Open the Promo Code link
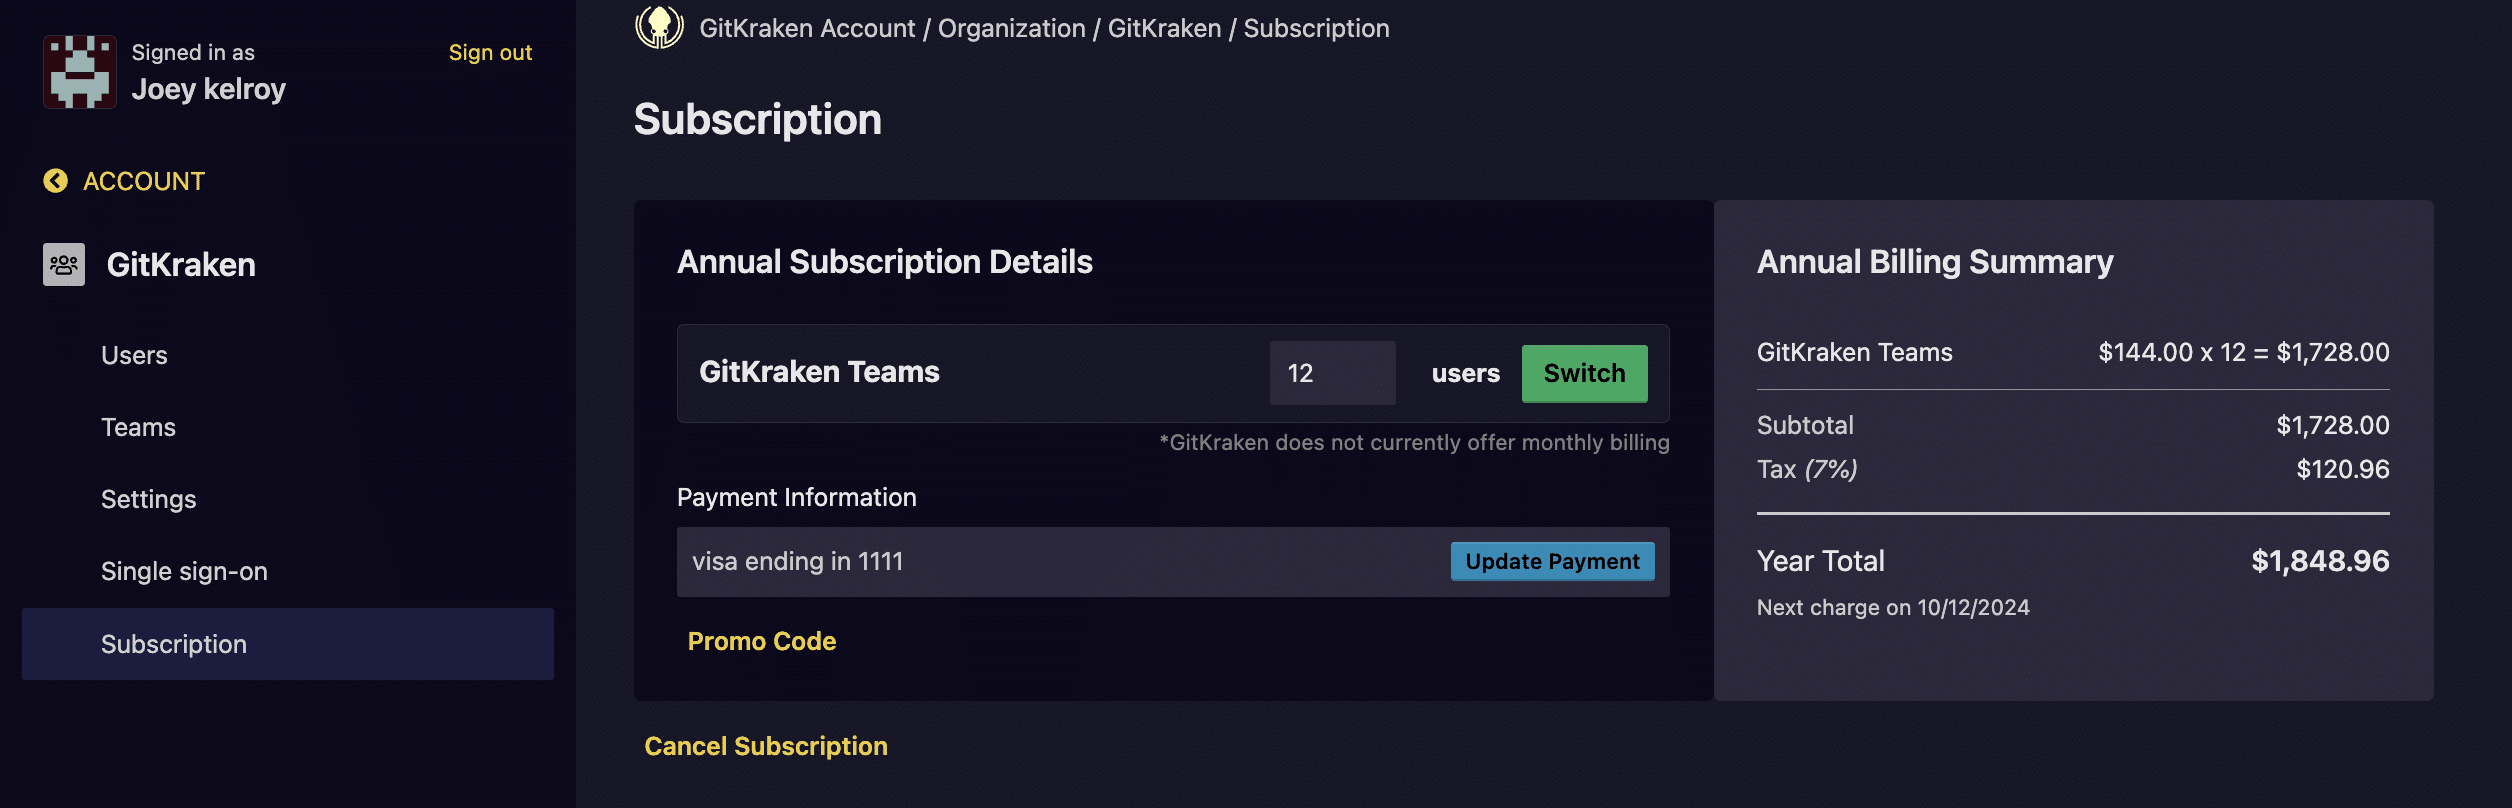This screenshot has height=808, width=2512. [761, 642]
